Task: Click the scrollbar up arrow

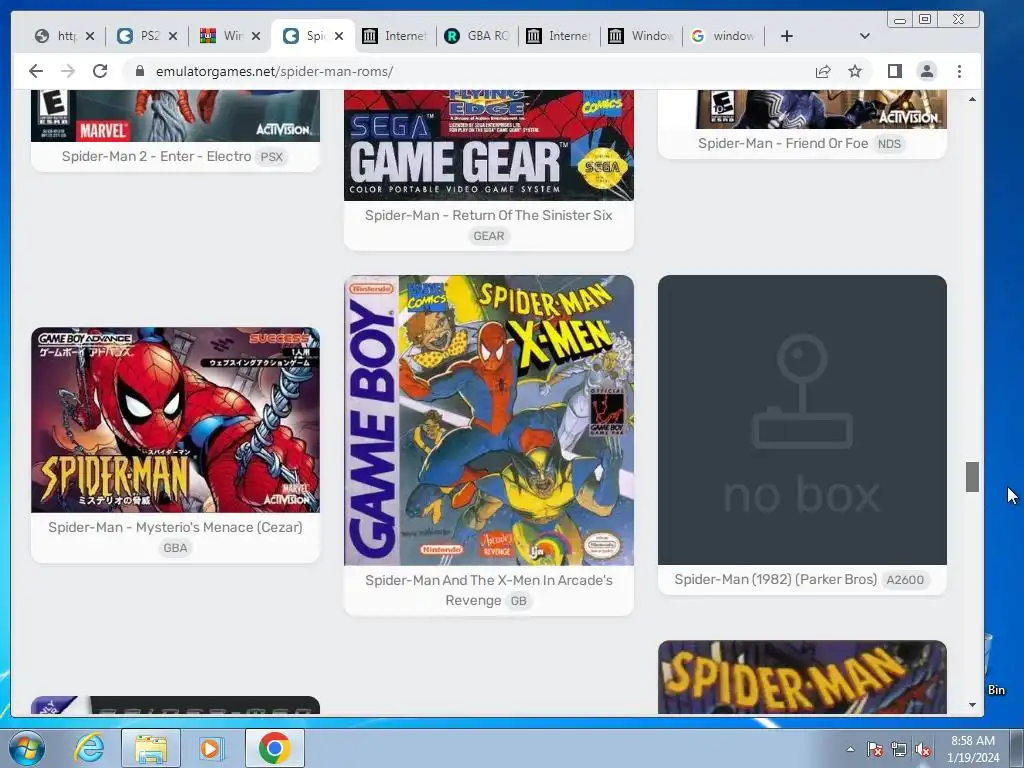Action: click(x=972, y=99)
